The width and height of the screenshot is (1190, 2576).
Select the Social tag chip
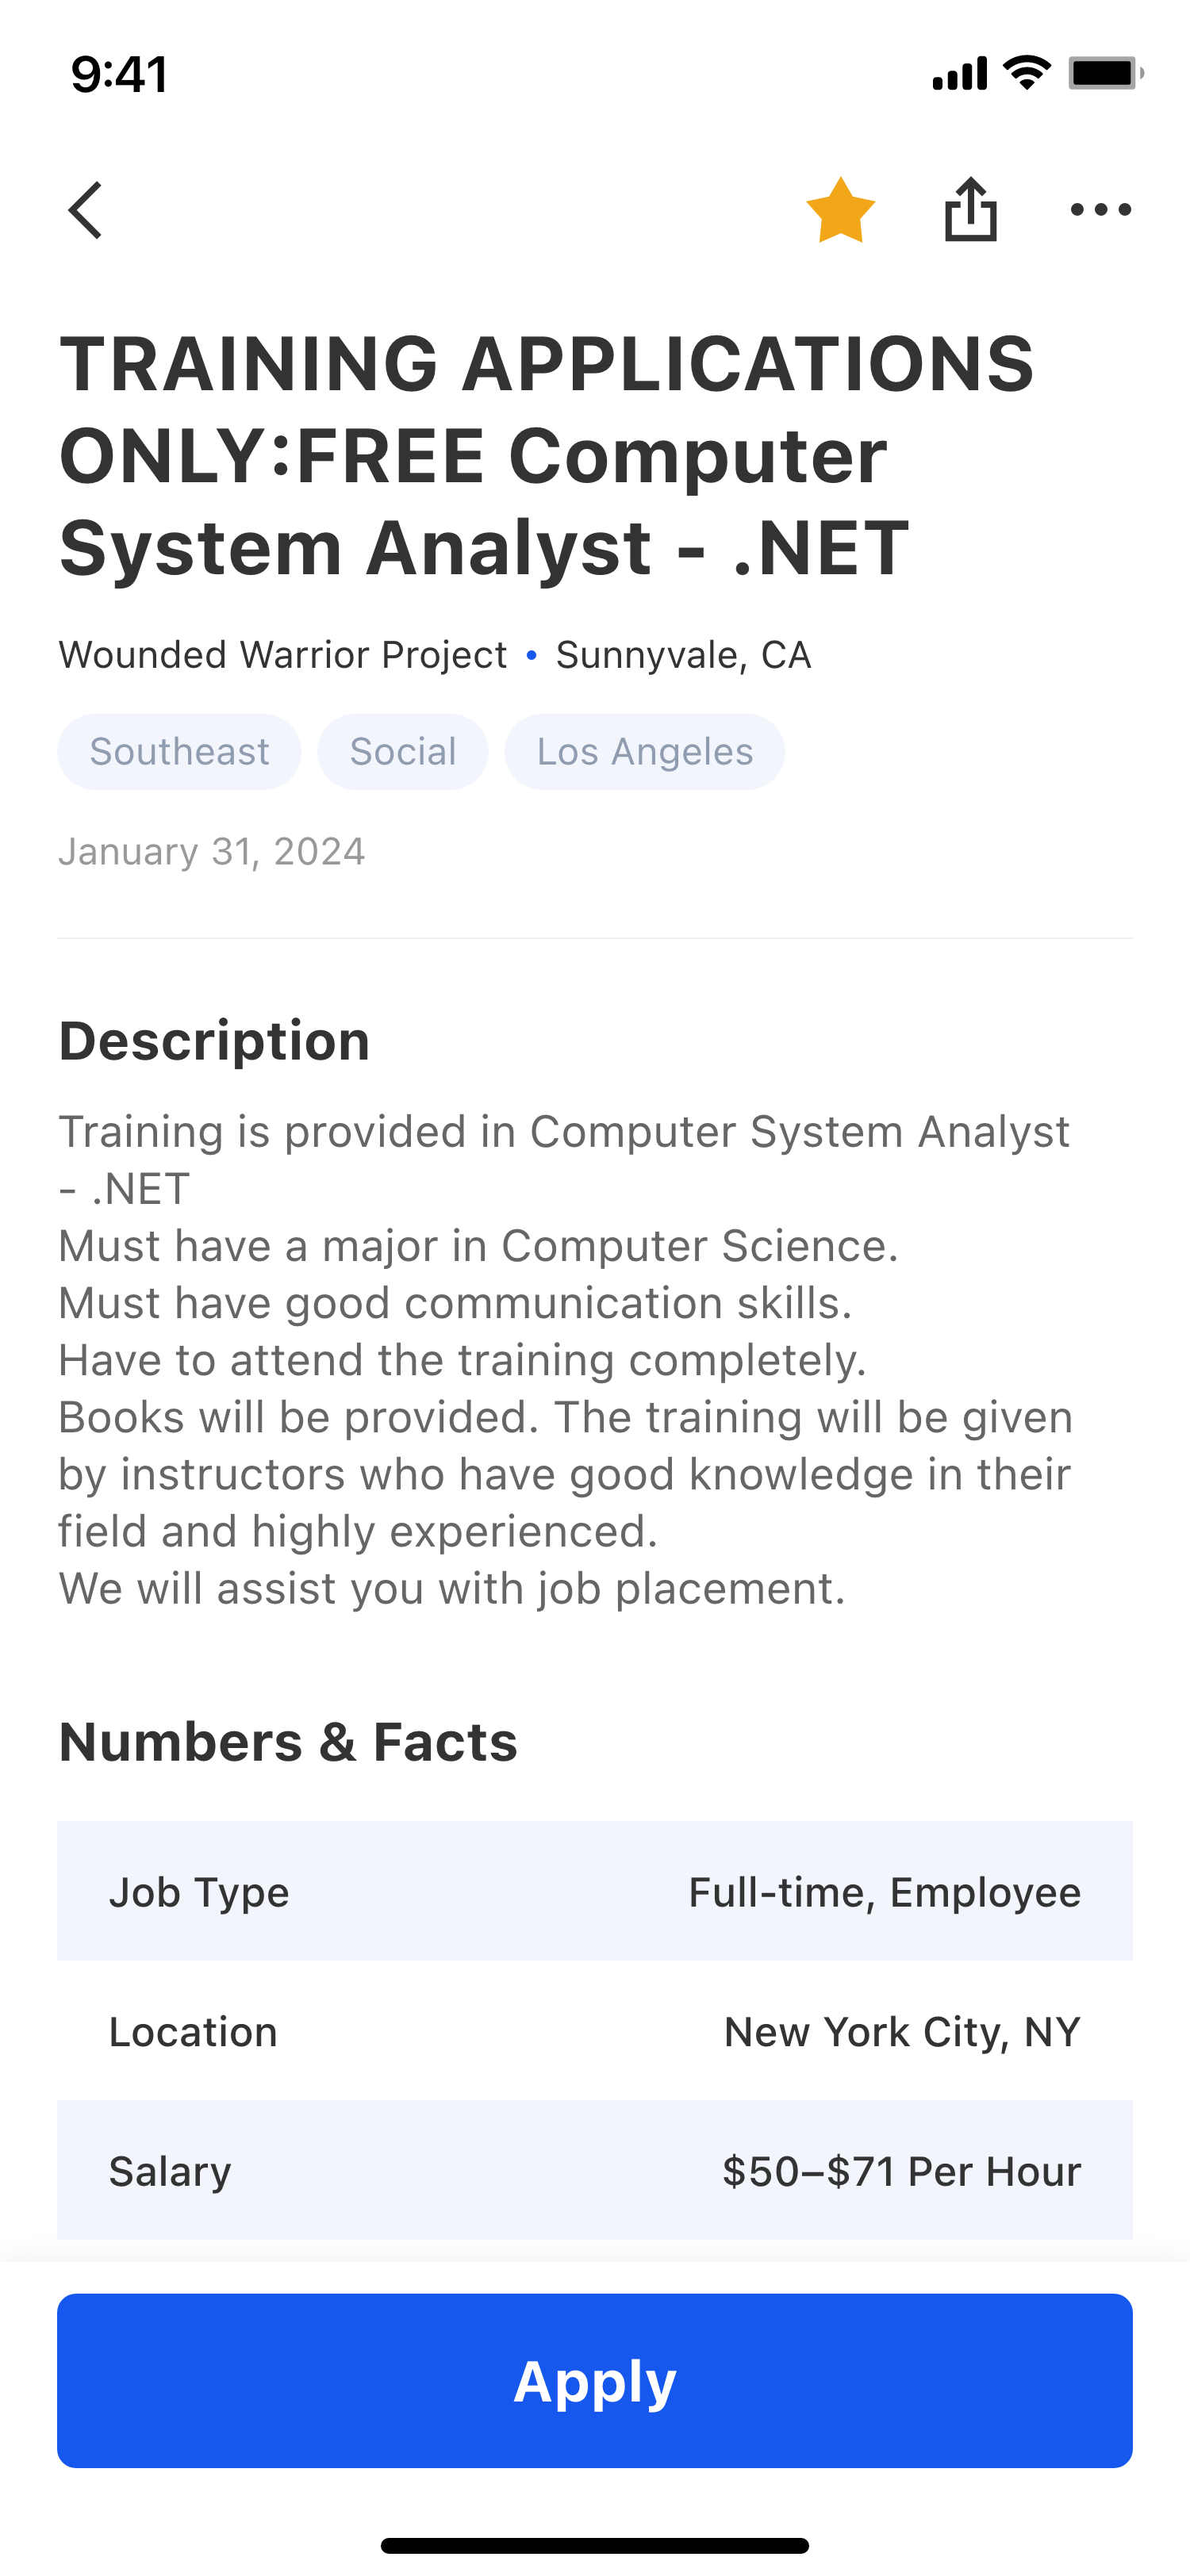403,751
